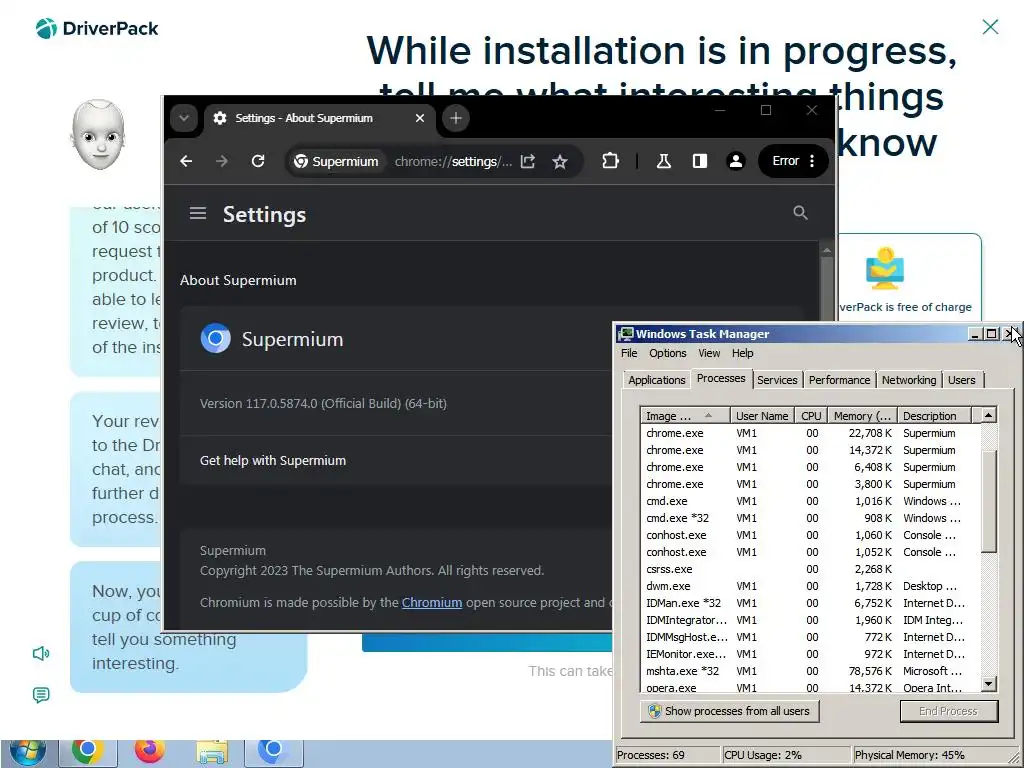
Task: Open Windows Explorer from the taskbar
Action: tap(212, 753)
